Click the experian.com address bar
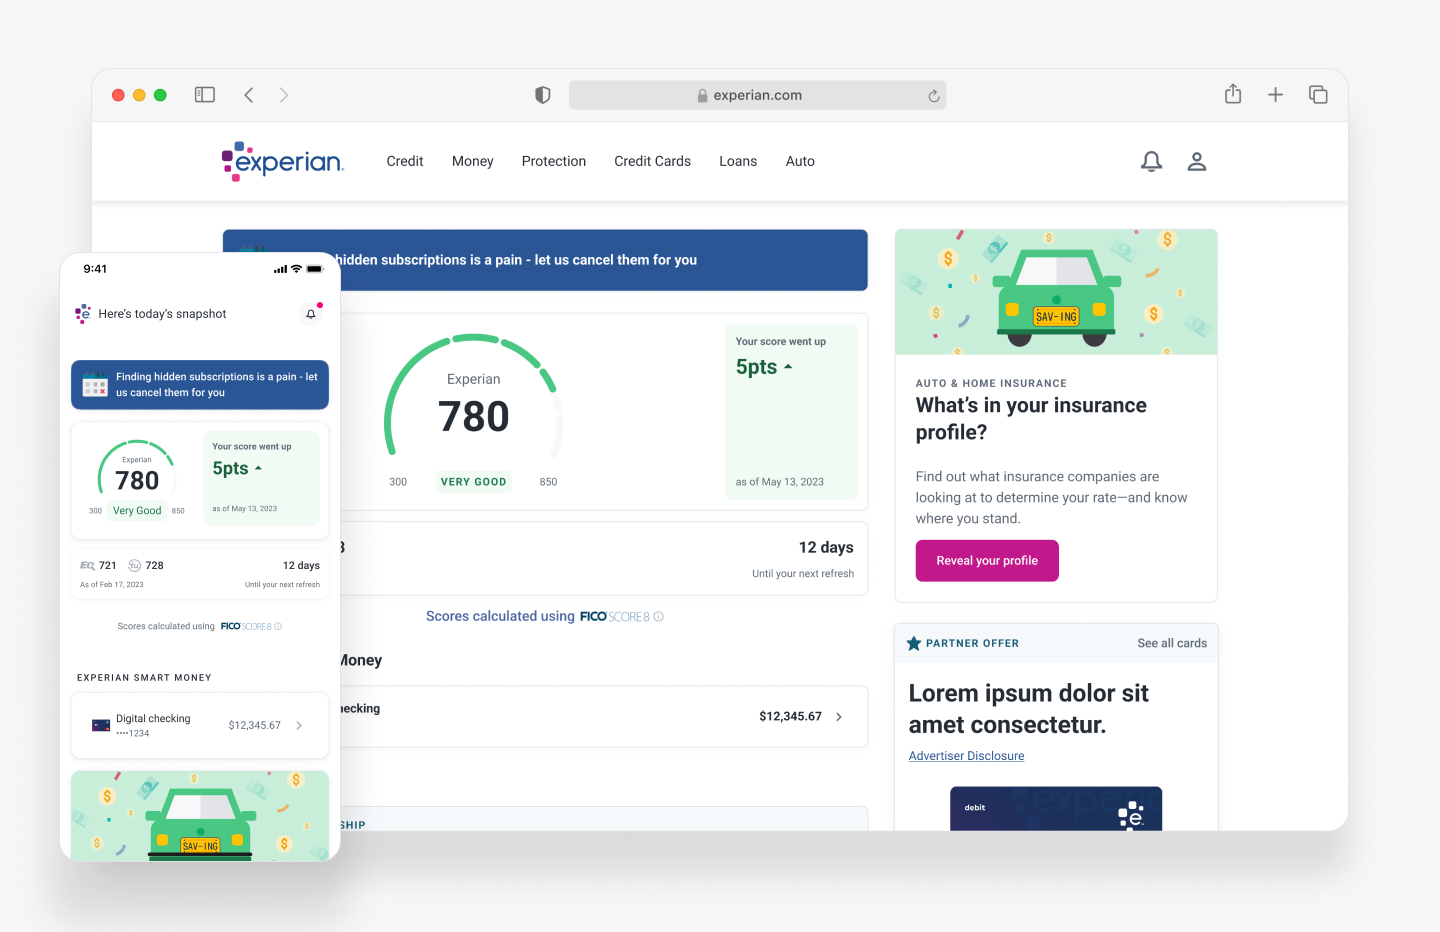 tap(757, 94)
